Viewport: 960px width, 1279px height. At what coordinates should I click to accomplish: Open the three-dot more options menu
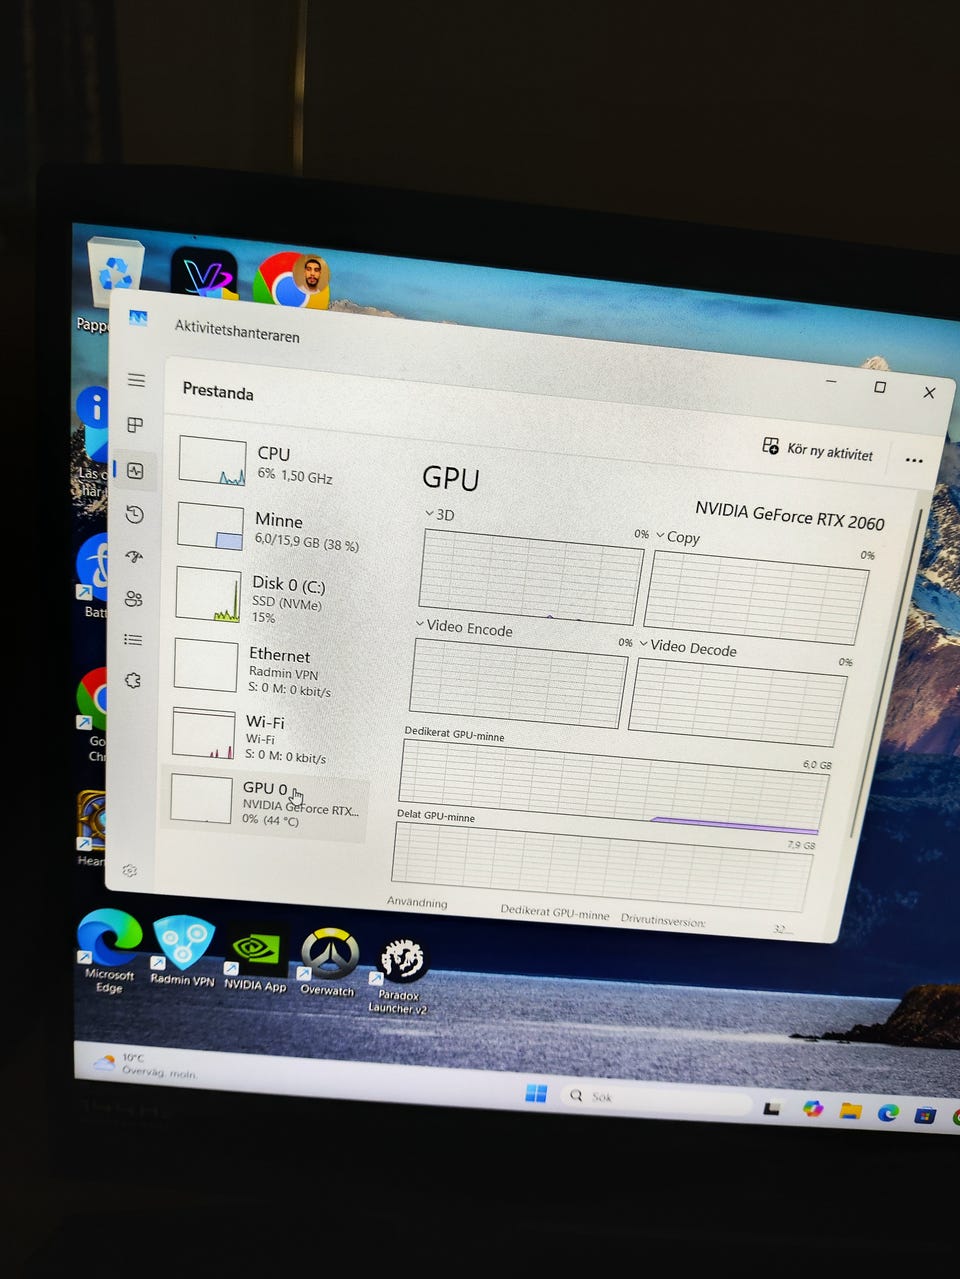(914, 460)
